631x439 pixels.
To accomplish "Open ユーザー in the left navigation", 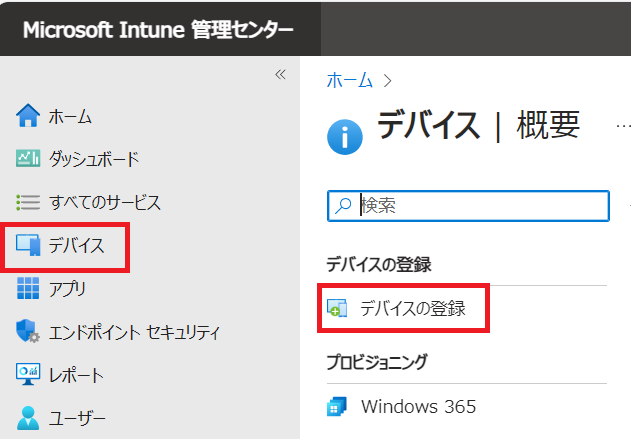I will (77, 419).
